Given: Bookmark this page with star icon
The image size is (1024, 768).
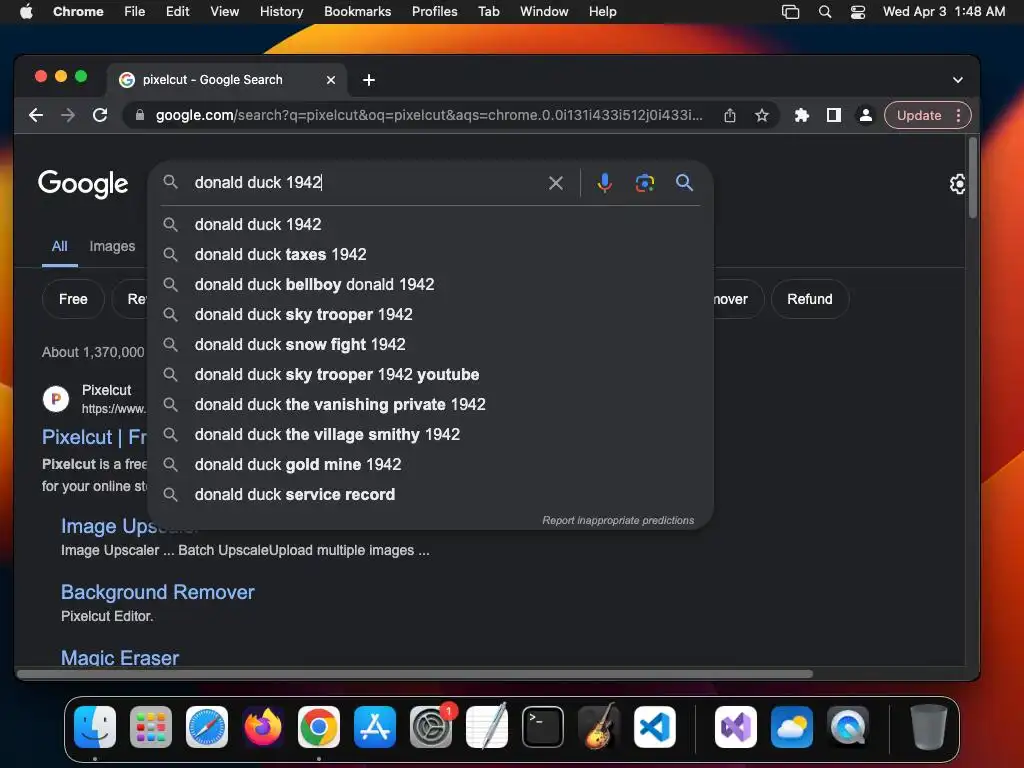Looking at the screenshot, I should (x=761, y=116).
